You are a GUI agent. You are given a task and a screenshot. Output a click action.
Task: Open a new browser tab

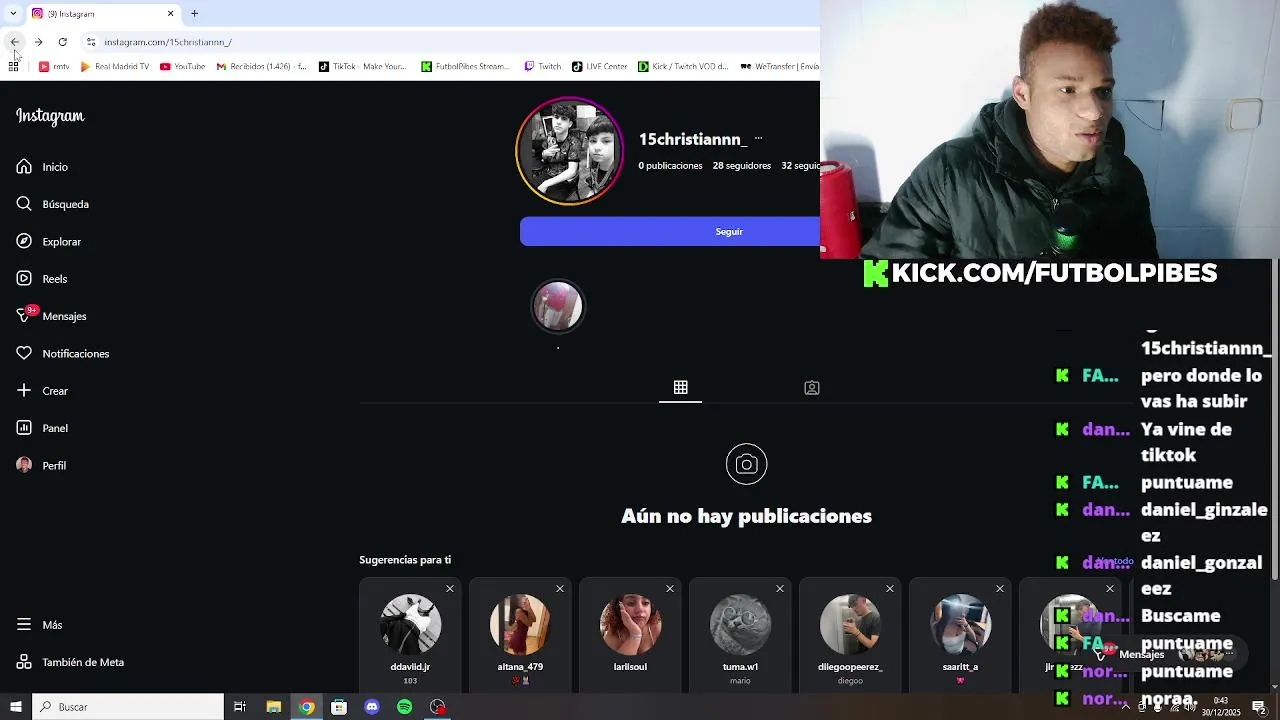(x=194, y=14)
